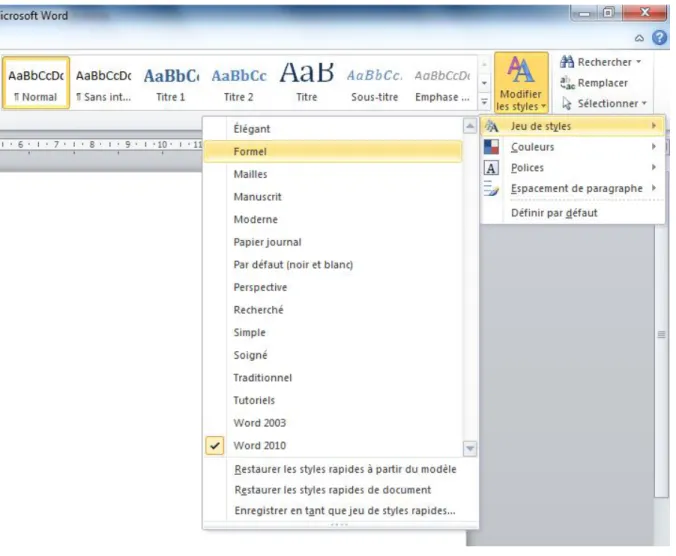
Task: Apply the Sous-titre style
Action: [375, 83]
